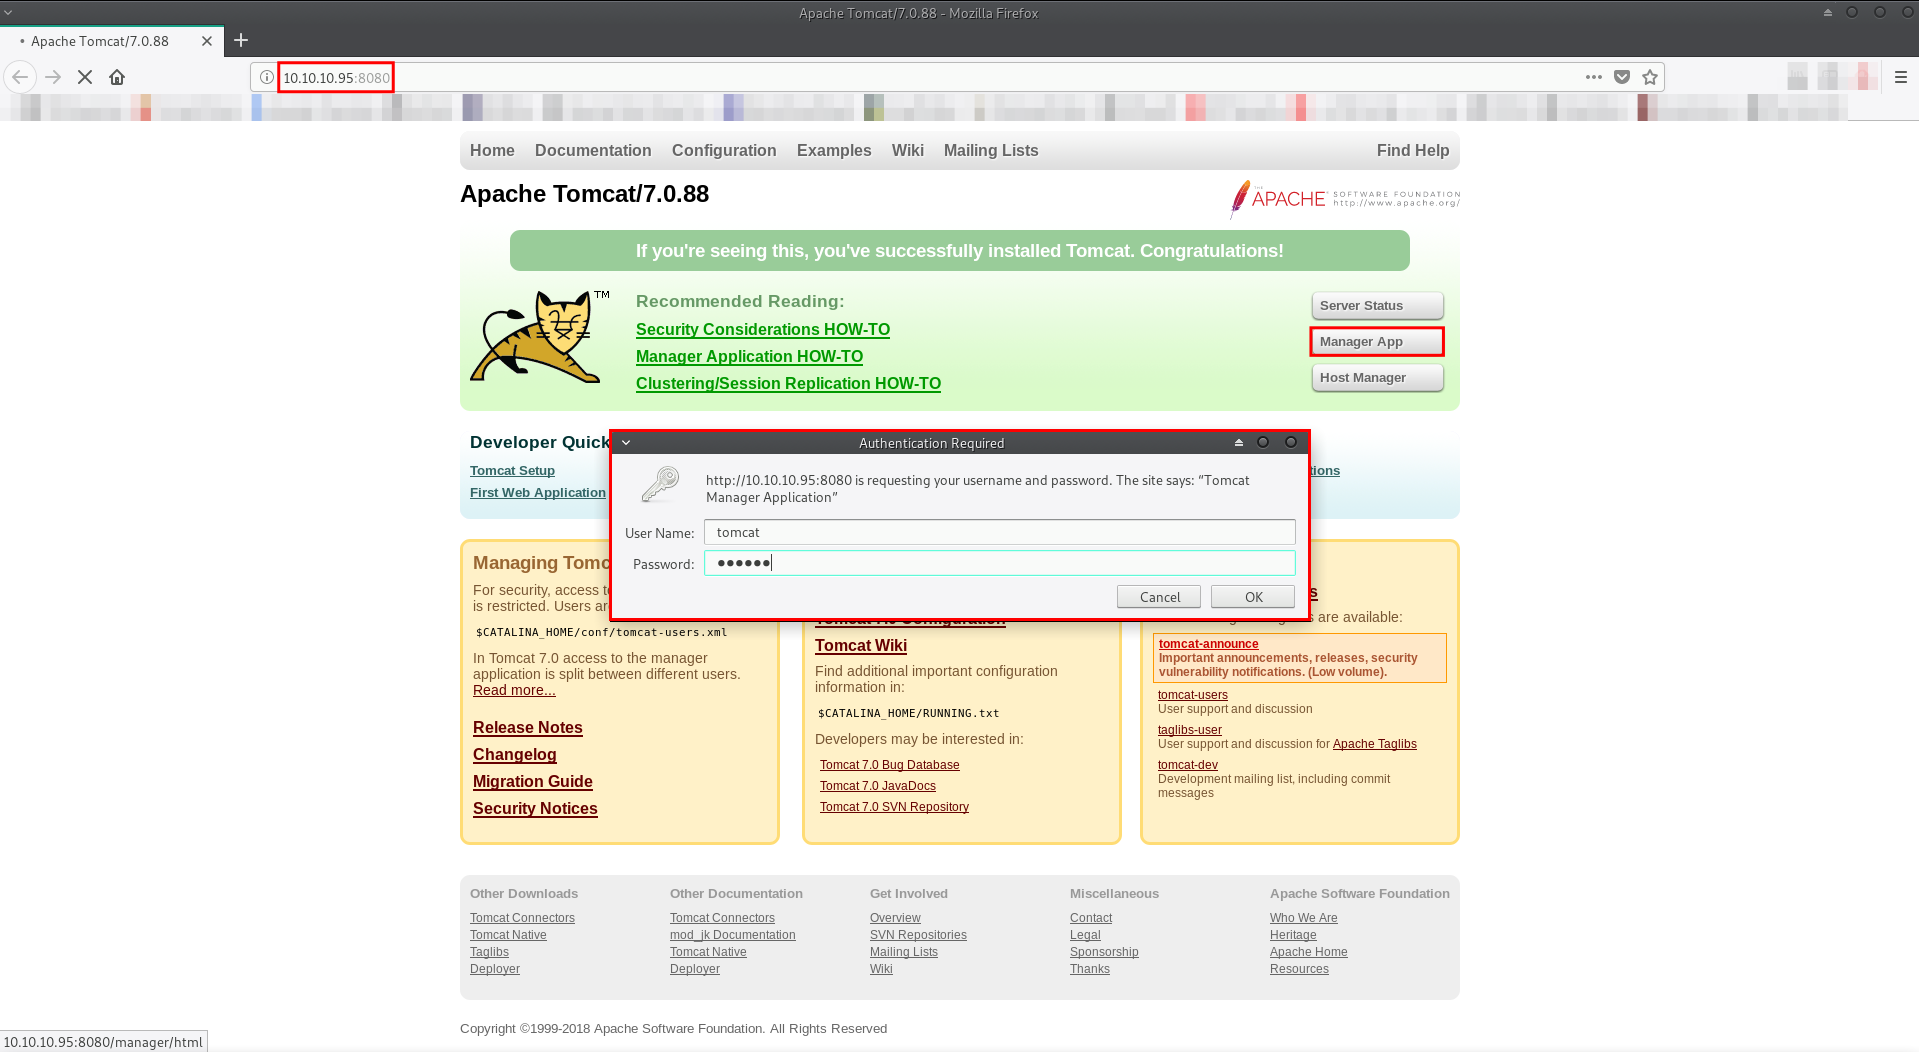
Task: Open the Tomcat Wiki link
Action: point(861,645)
